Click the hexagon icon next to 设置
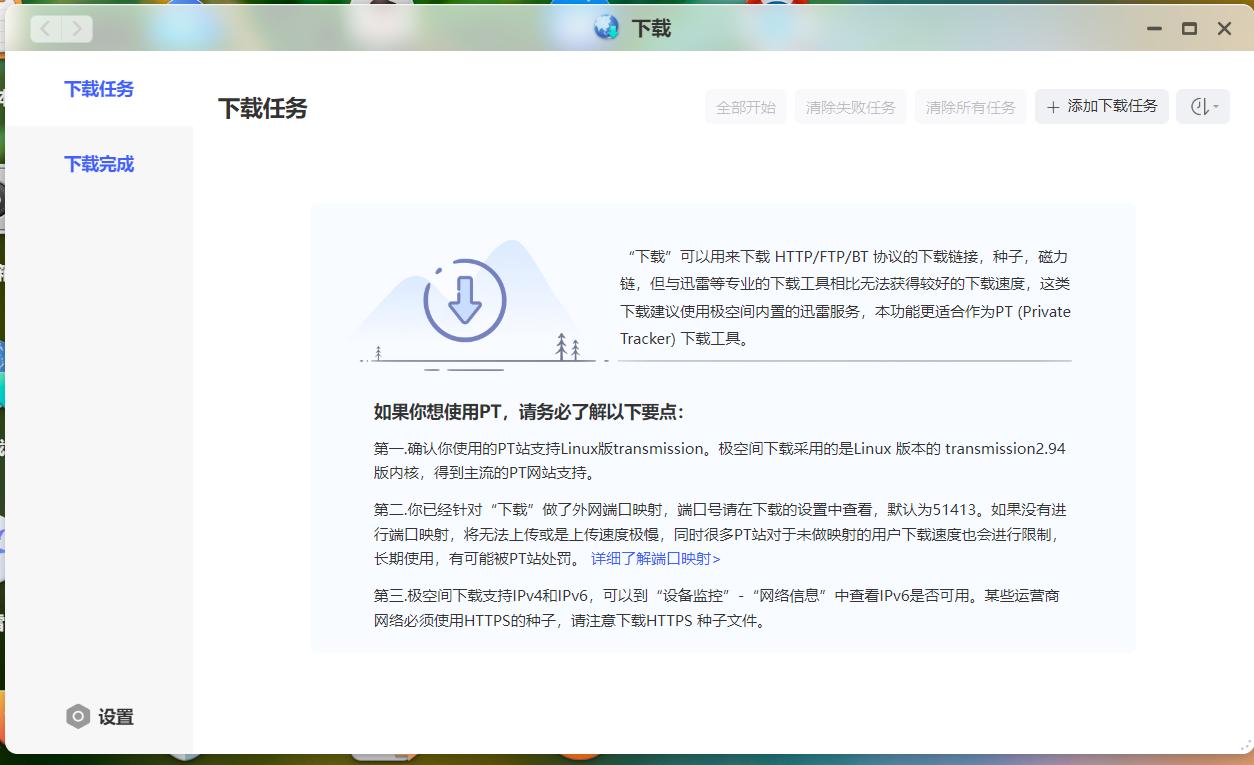1254x765 pixels. [x=78, y=716]
